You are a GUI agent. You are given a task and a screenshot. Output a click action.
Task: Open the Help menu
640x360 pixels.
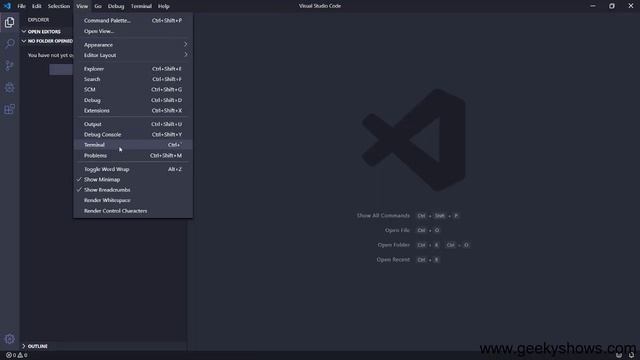click(164, 6)
